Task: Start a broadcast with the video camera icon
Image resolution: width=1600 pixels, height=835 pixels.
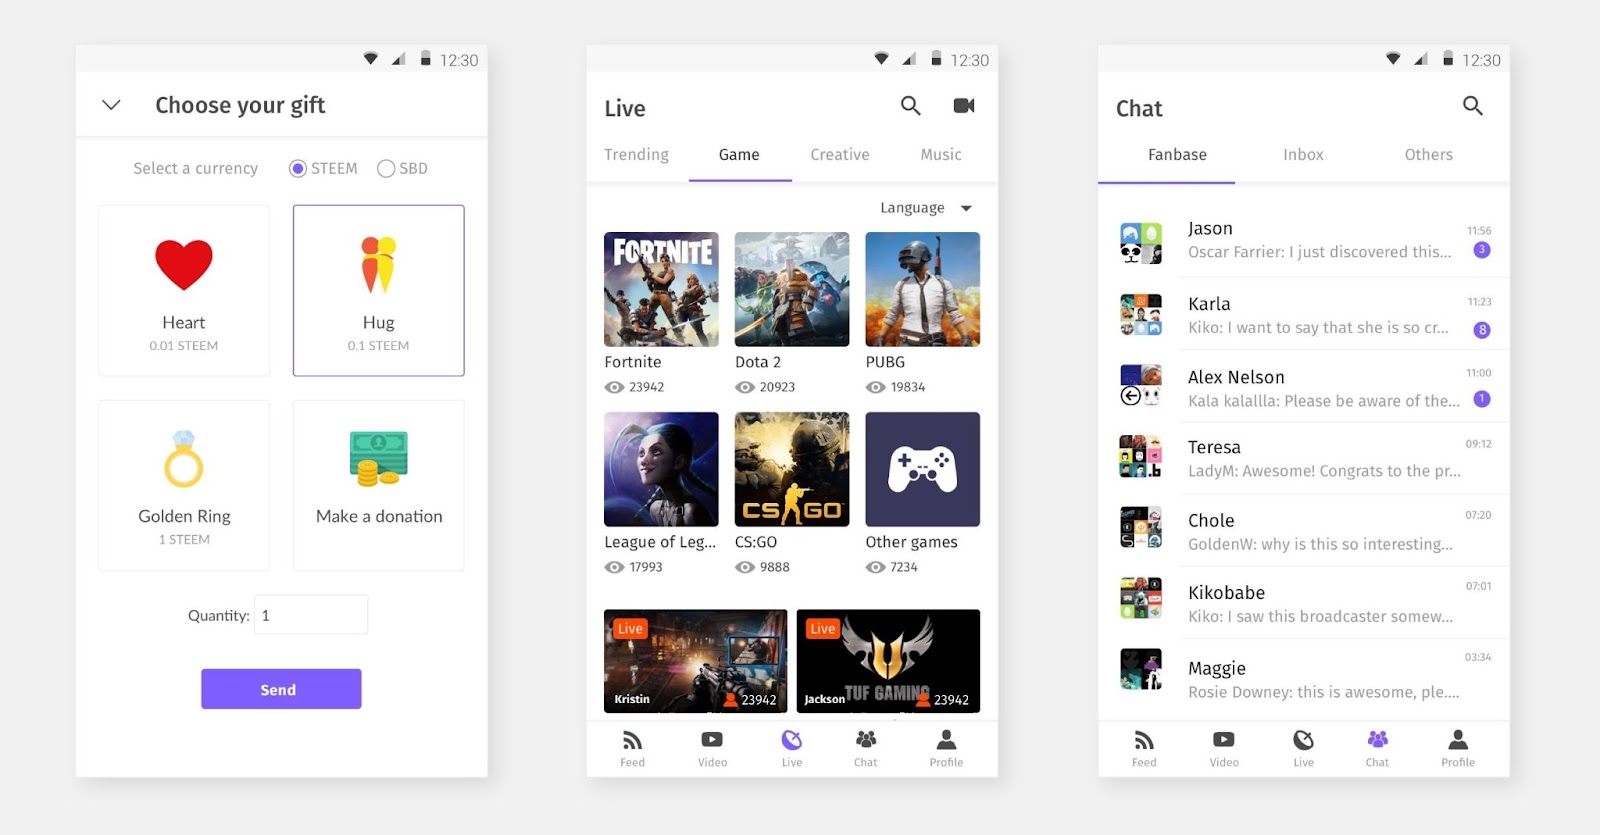Action: click(x=964, y=105)
